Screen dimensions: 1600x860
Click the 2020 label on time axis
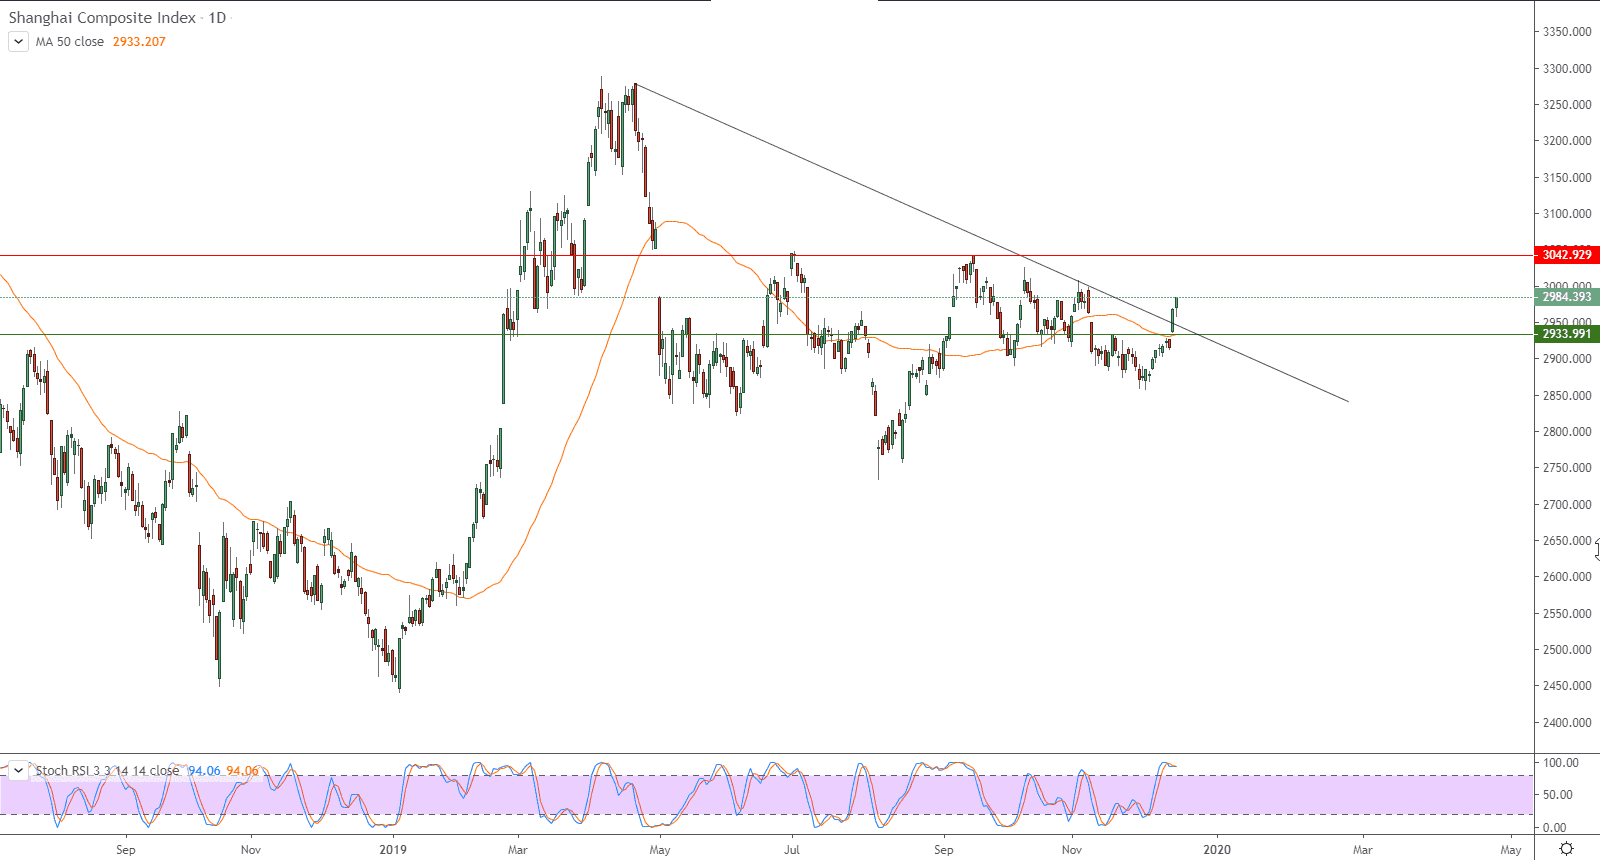point(1217,850)
